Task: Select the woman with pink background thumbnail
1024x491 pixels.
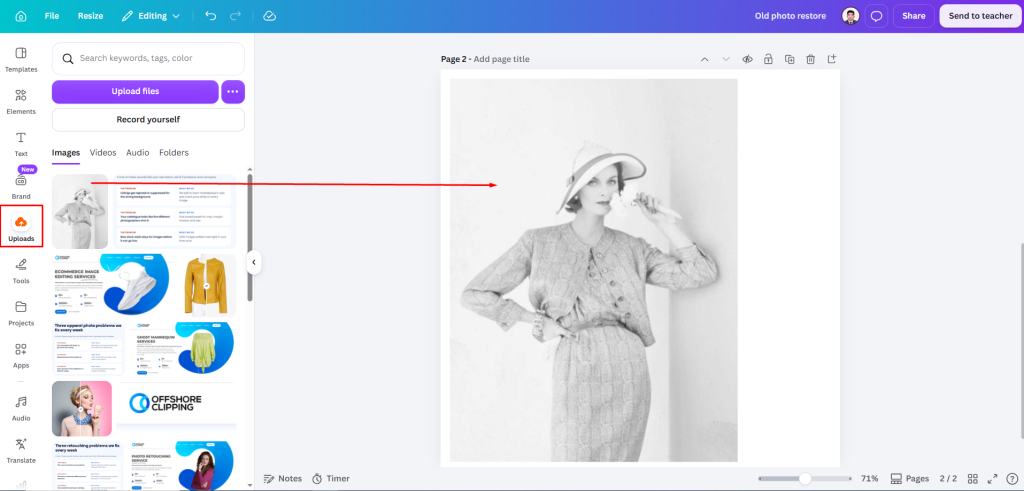Action: (x=82, y=409)
